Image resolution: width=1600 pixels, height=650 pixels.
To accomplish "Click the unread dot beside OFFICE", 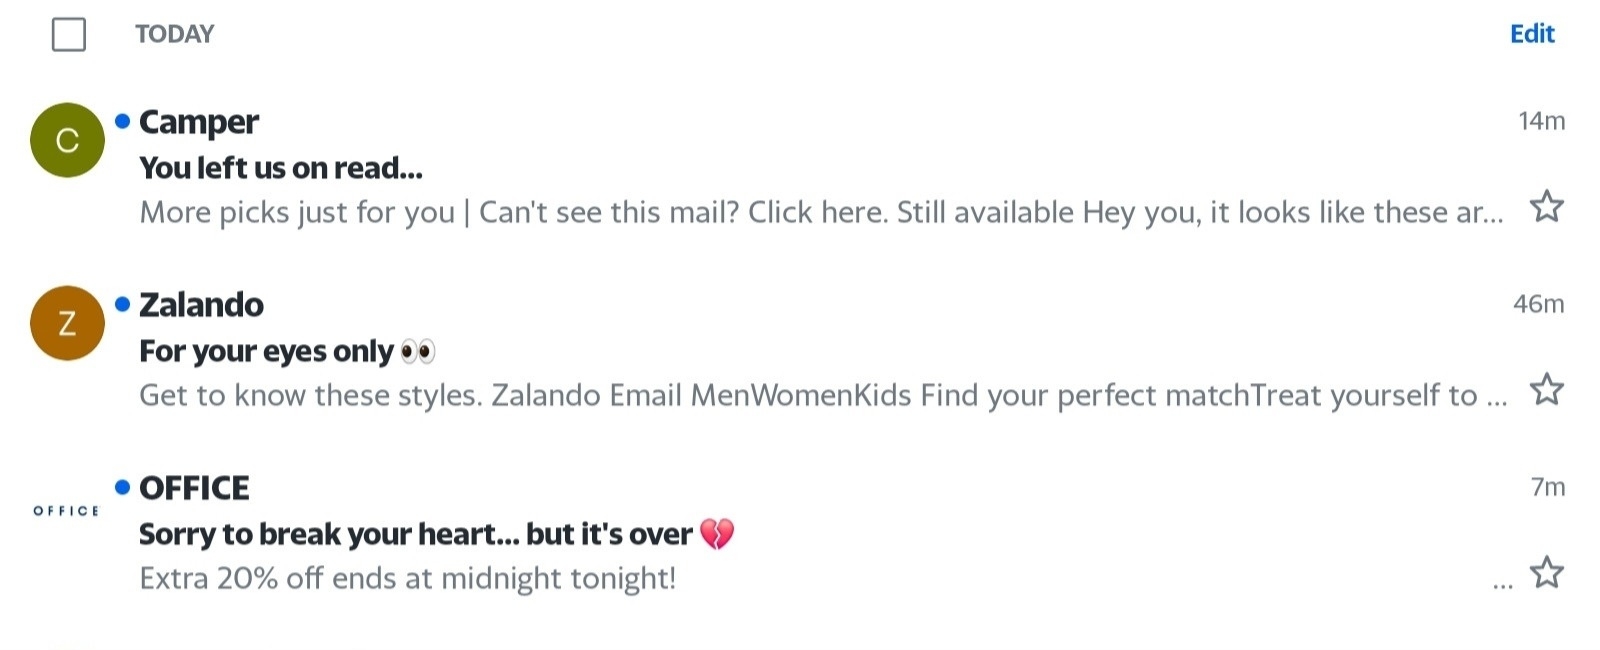I will 123,487.
